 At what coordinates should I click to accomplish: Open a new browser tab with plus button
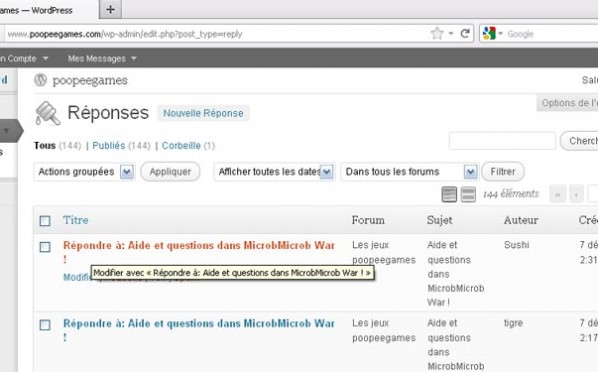click(x=111, y=10)
